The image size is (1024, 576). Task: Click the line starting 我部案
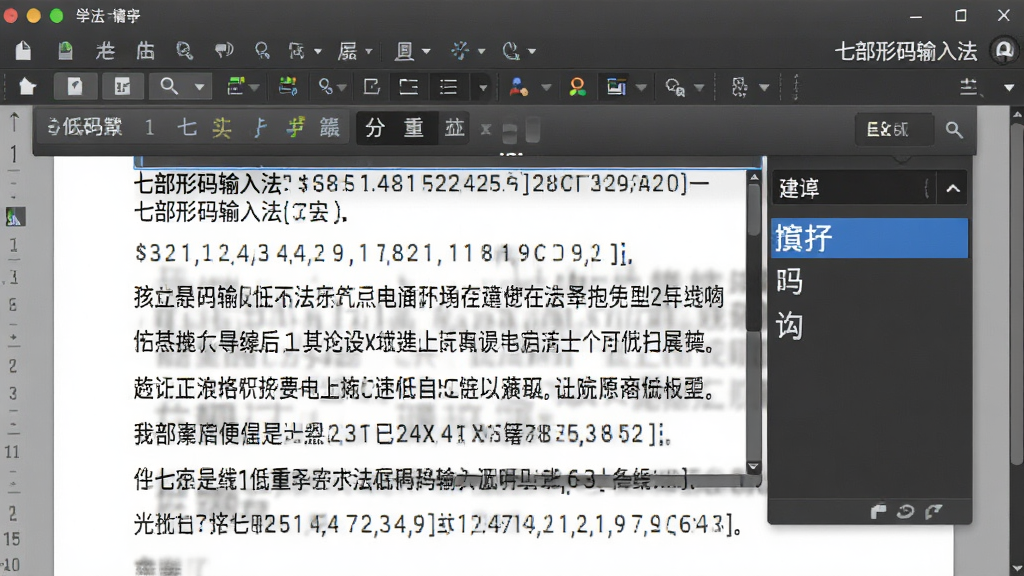pyautogui.click(x=402, y=433)
